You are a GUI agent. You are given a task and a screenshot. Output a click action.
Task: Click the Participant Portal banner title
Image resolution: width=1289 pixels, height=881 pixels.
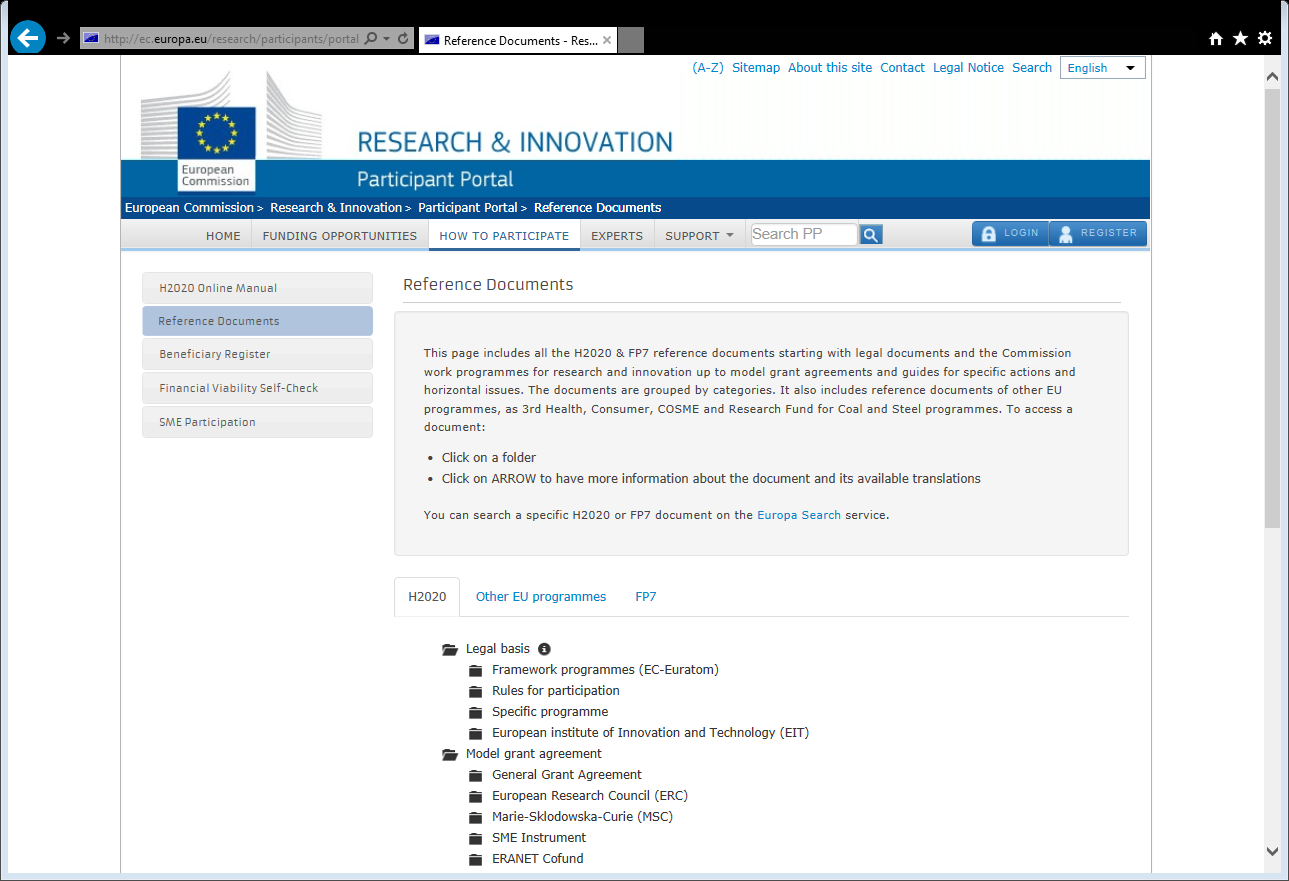[x=435, y=180]
